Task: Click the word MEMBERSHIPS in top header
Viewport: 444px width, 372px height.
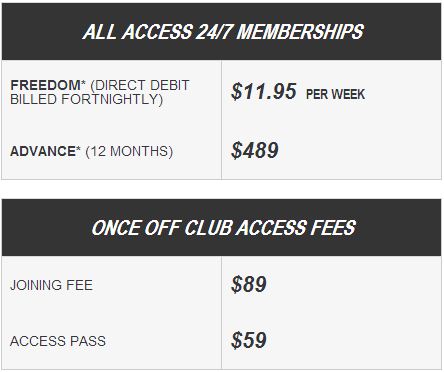Action: pyautogui.click(x=300, y=32)
